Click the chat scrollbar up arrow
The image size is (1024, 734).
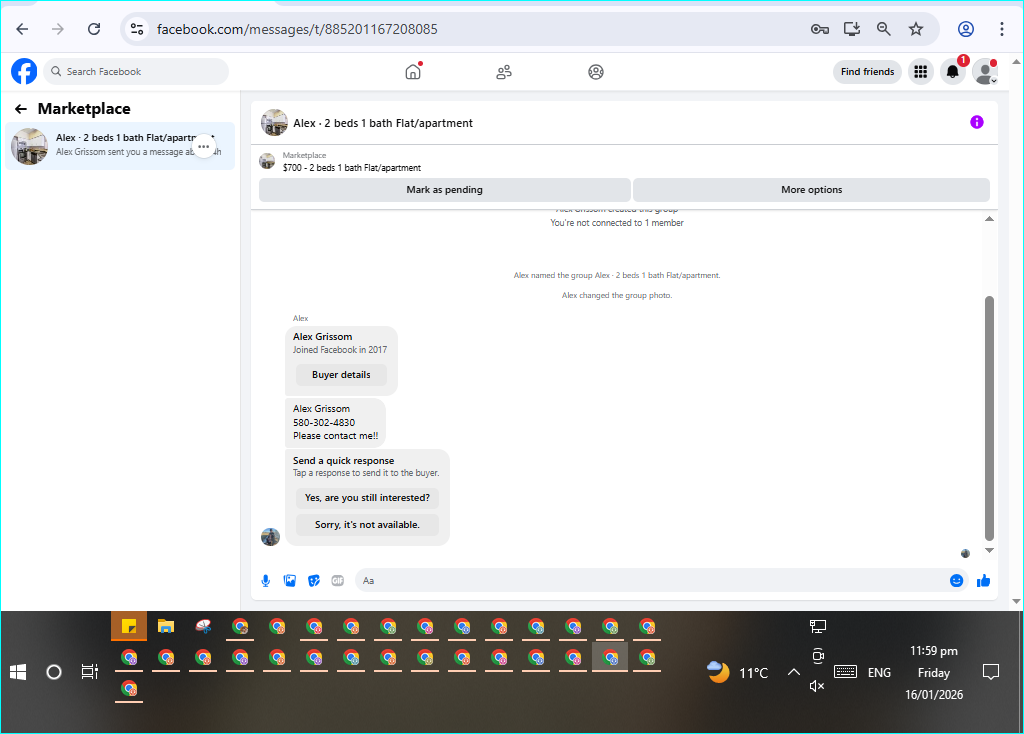point(989,219)
